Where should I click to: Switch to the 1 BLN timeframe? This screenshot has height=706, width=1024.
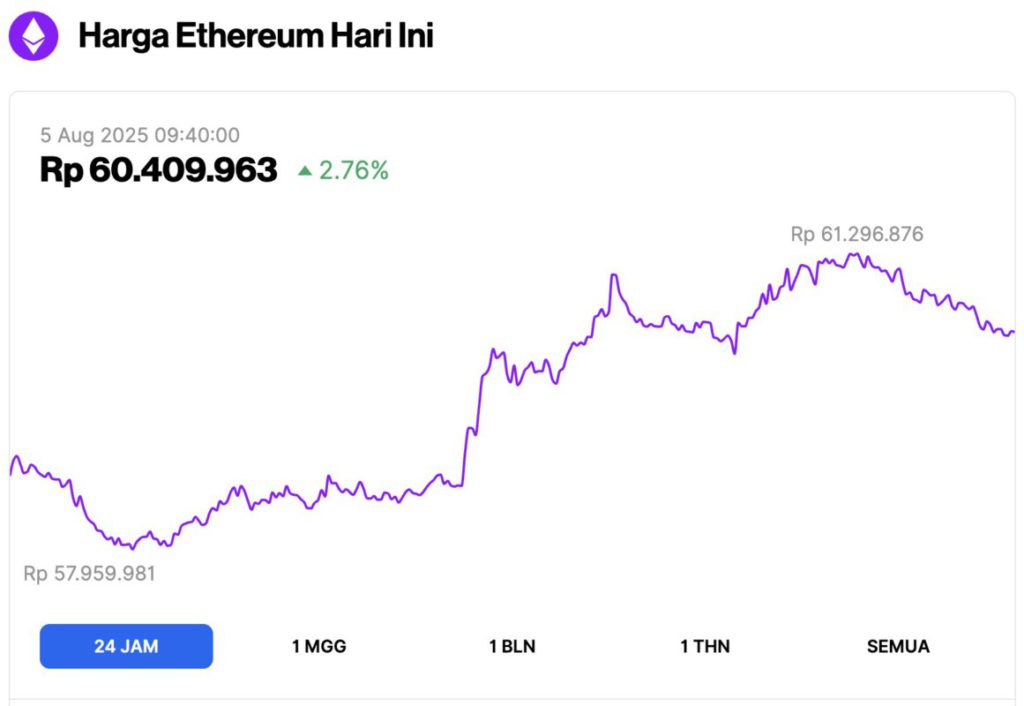tap(510, 646)
